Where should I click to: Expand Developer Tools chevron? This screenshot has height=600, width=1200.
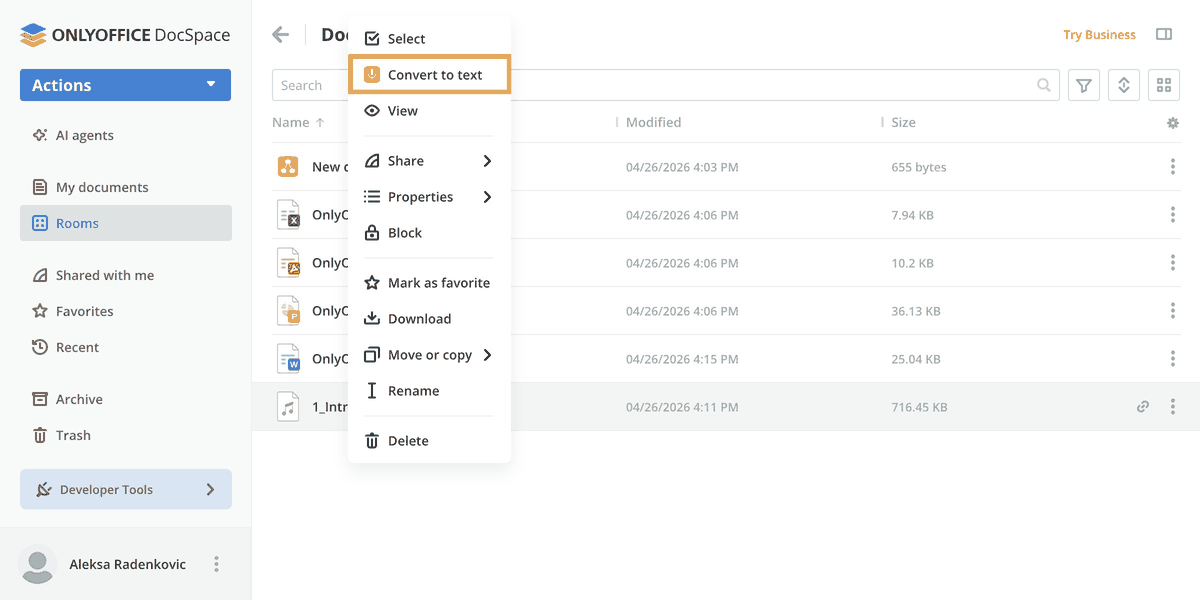(x=210, y=489)
